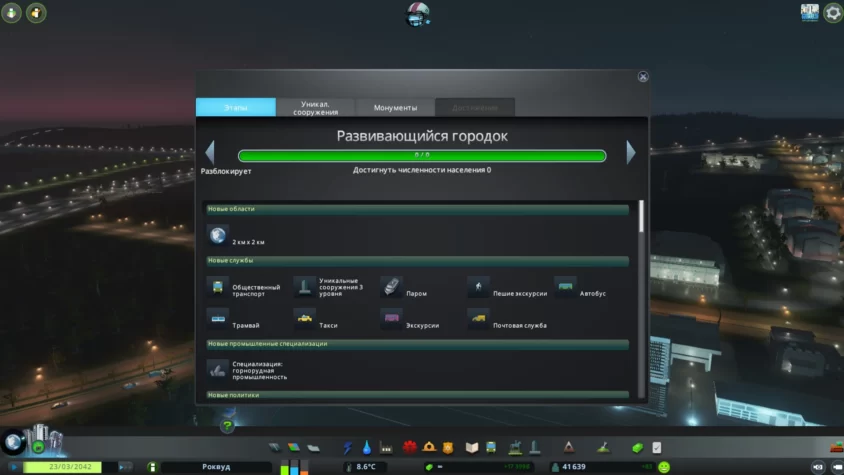Click the city name Роквуд

click(x=216, y=467)
